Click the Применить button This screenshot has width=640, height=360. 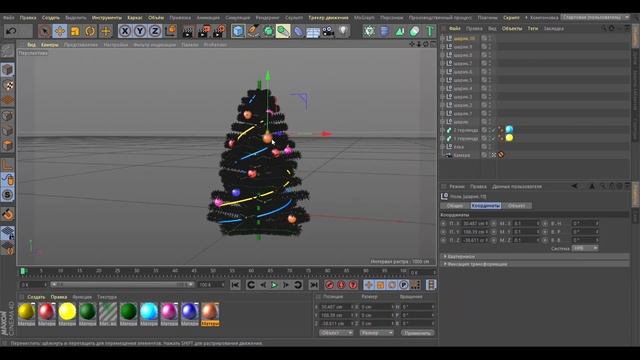[x=418, y=333]
